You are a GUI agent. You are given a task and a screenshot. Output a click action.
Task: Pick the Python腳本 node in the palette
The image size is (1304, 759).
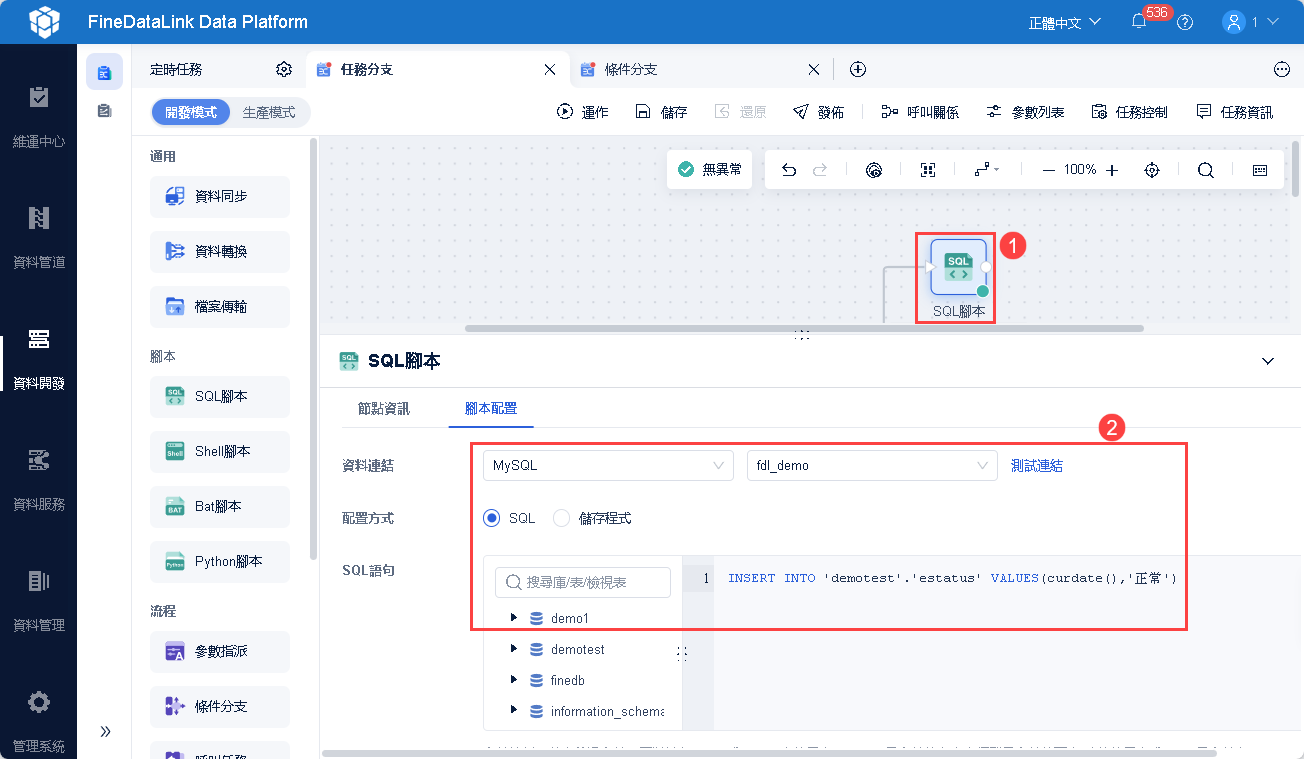pos(220,562)
